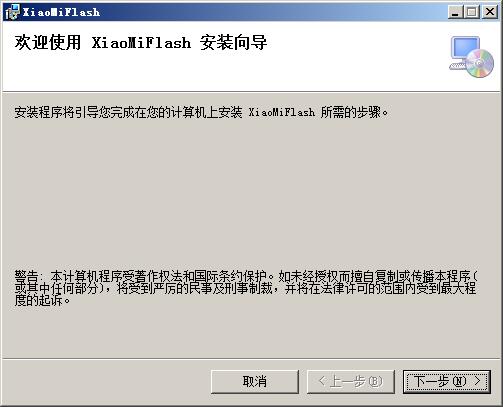Maximize the XiaoMiFlash setup window
The image size is (503, 407).
click(471, 12)
